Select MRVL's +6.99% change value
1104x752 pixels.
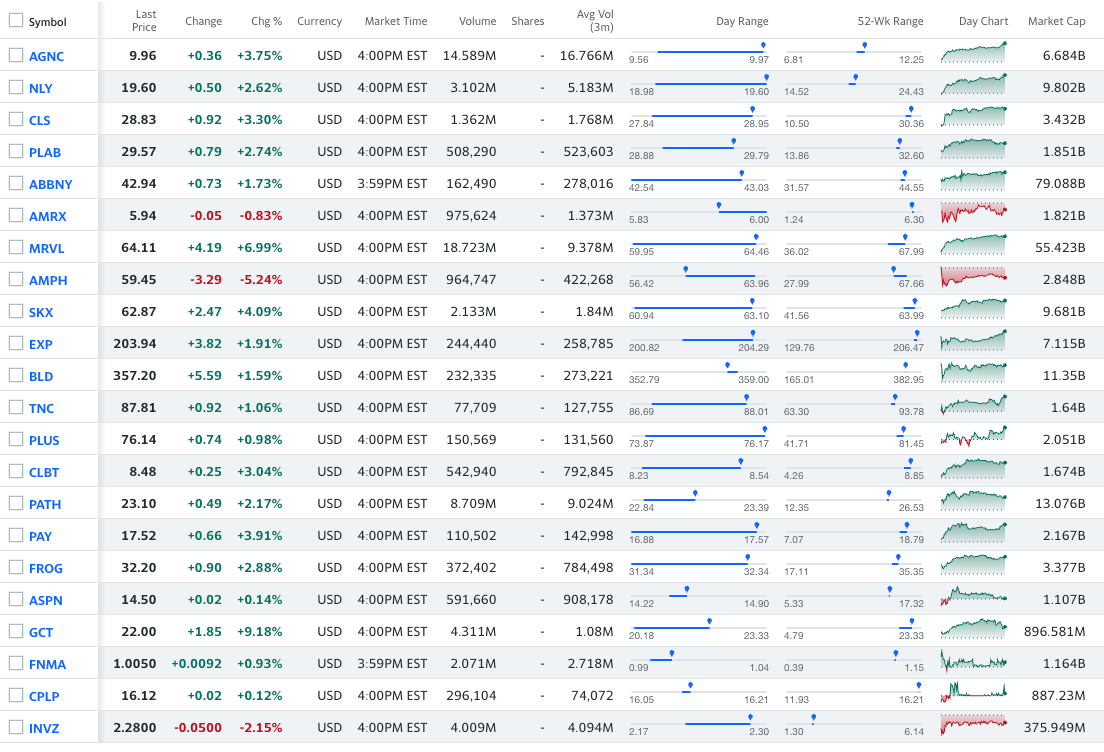click(x=259, y=248)
